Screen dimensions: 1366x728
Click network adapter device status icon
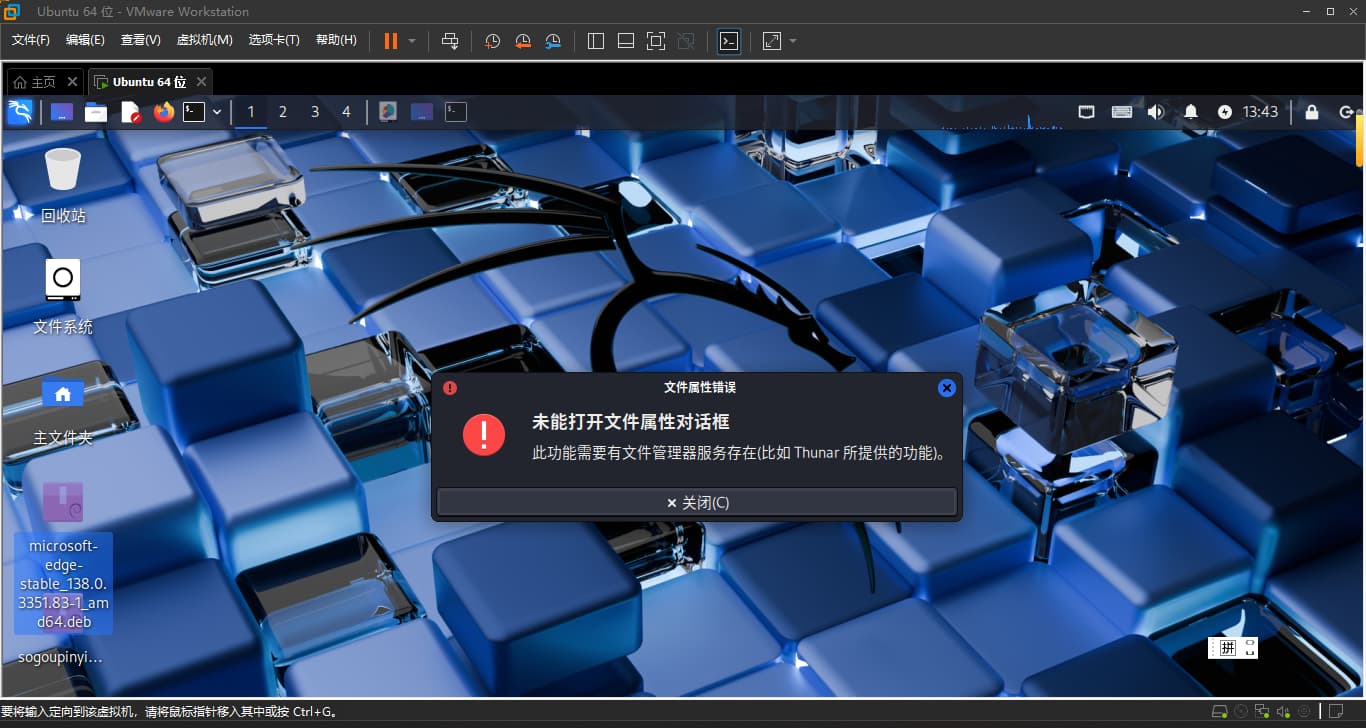click(x=1263, y=712)
